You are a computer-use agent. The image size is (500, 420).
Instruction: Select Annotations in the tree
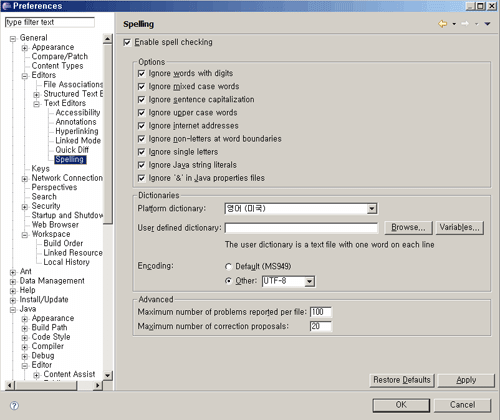(76, 122)
